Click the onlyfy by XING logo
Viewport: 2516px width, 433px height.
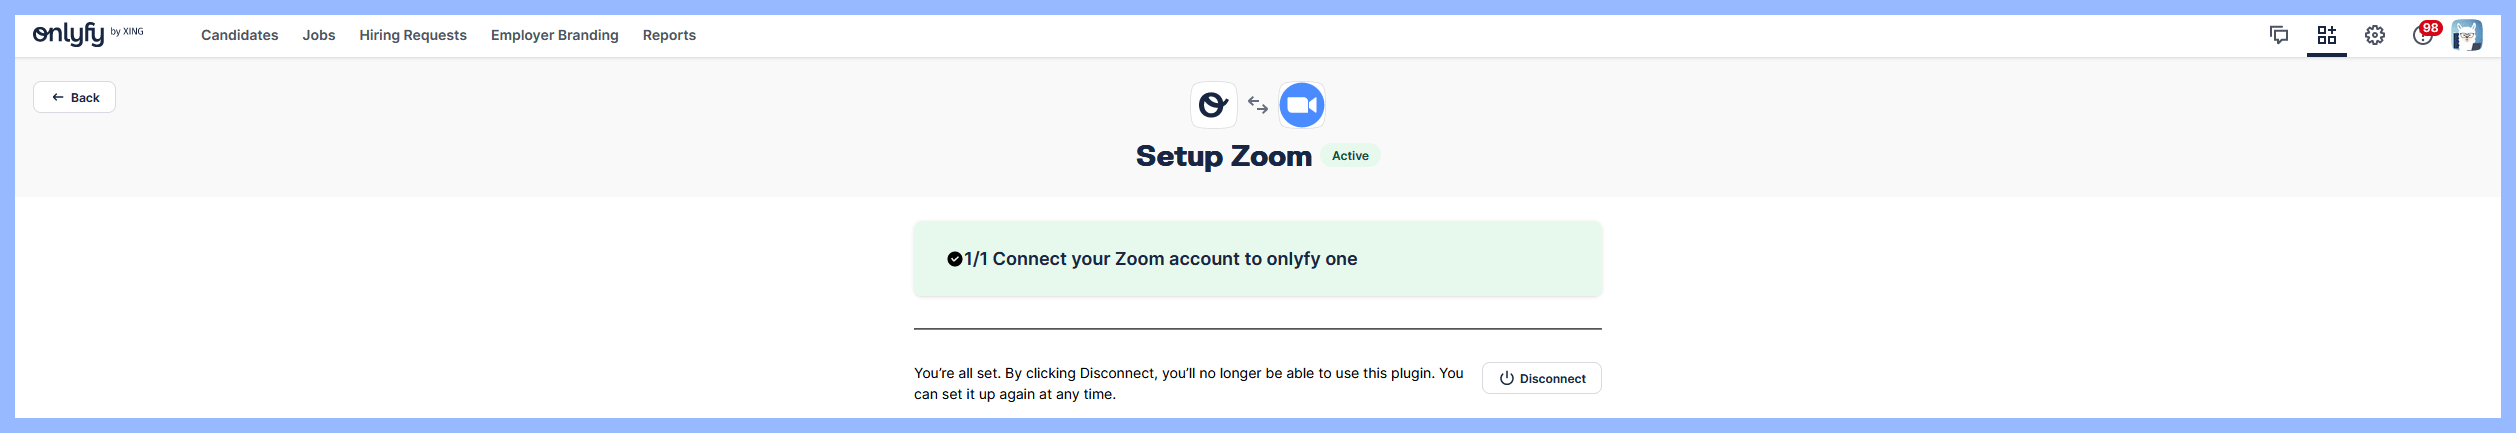(x=88, y=34)
